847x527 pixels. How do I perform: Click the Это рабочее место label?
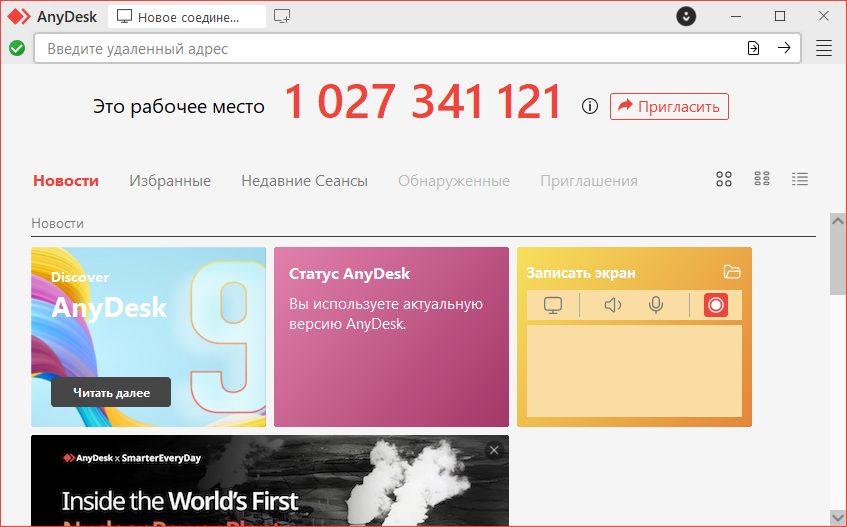click(x=179, y=106)
